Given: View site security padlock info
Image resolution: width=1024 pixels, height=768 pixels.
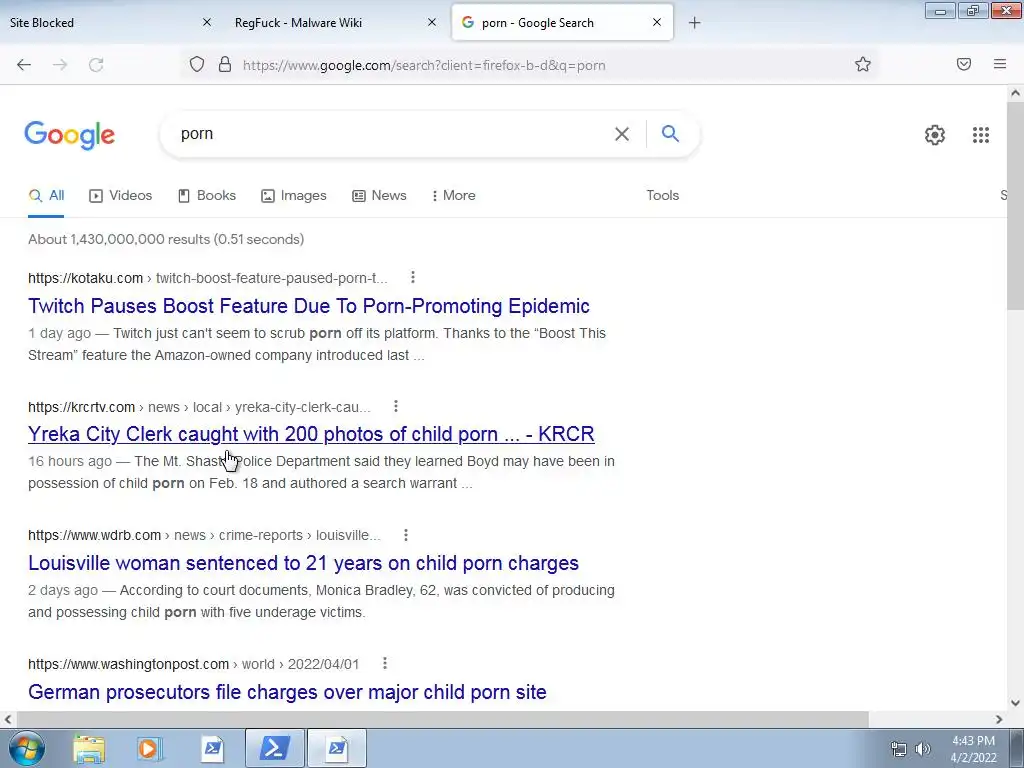Looking at the screenshot, I should point(225,64).
